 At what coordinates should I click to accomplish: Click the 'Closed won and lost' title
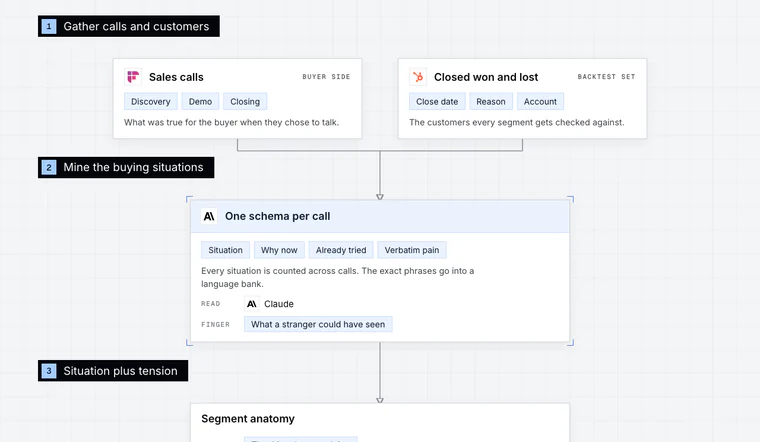pyautogui.click(x=486, y=77)
